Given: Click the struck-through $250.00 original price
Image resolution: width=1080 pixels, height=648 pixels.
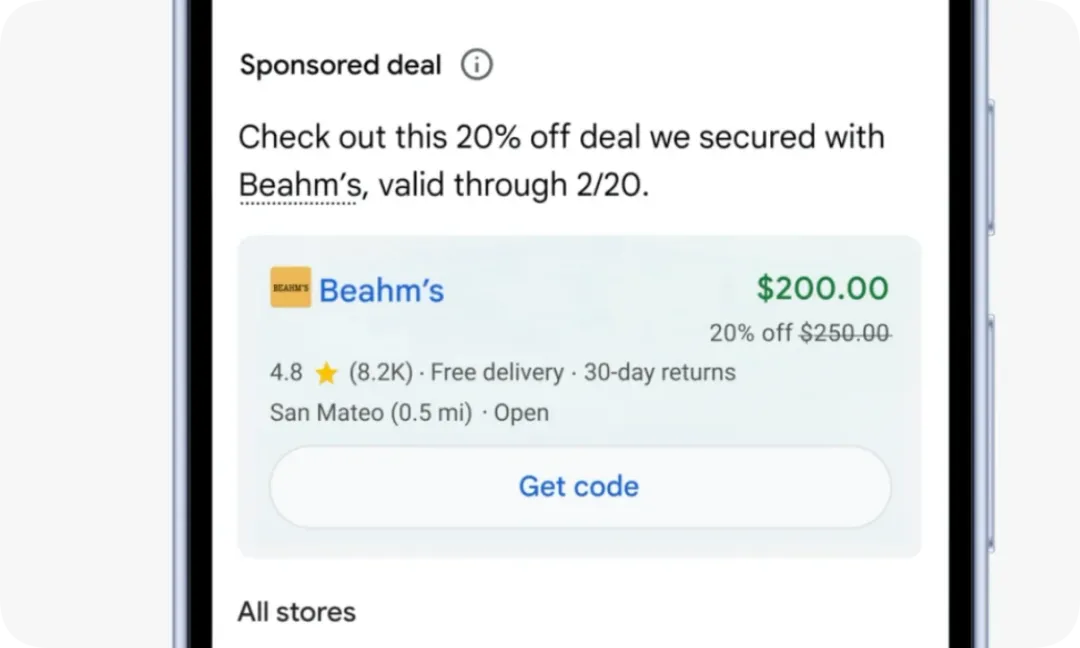Looking at the screenshot, I should [x=845, y=333].
